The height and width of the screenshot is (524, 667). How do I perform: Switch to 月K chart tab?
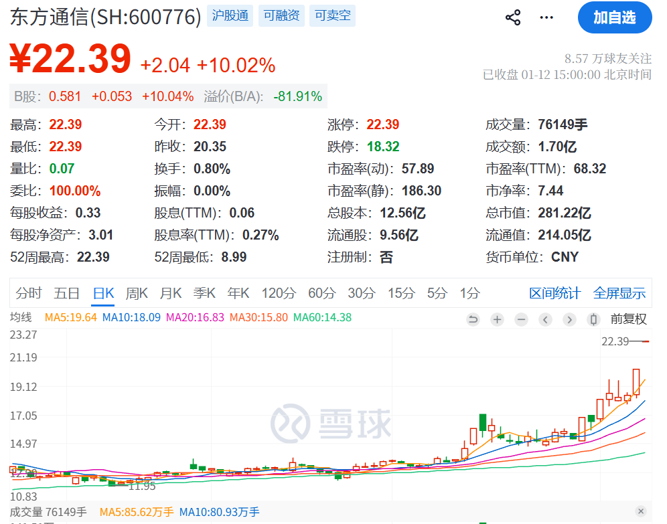(x=171, y=293)
